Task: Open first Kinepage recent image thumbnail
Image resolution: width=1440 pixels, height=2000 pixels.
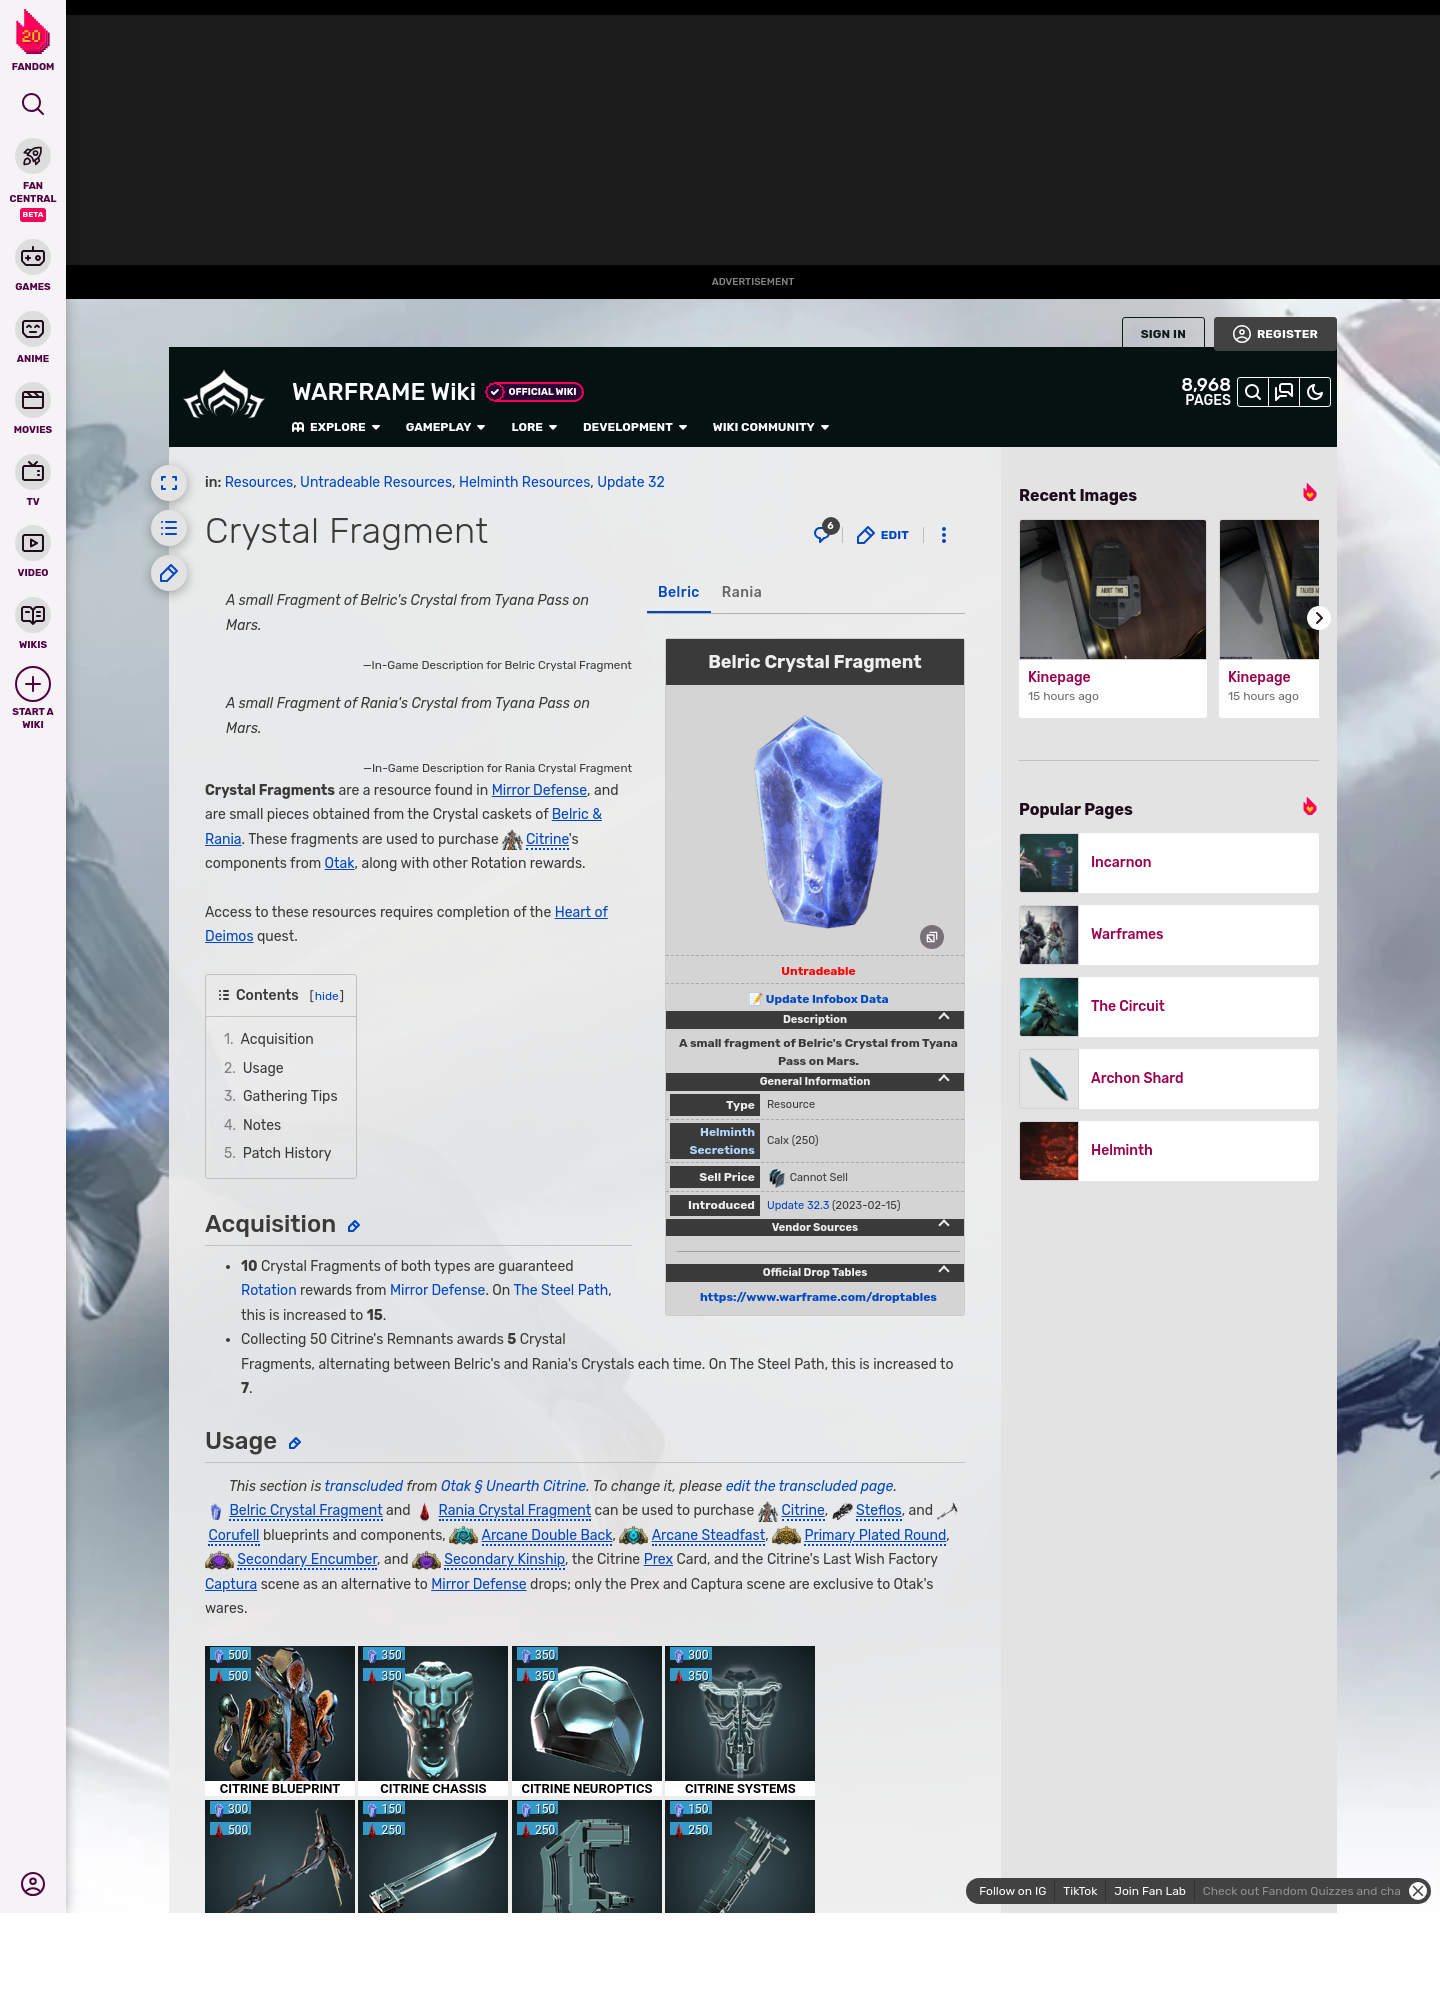Action: click(x=1113, y=589)
